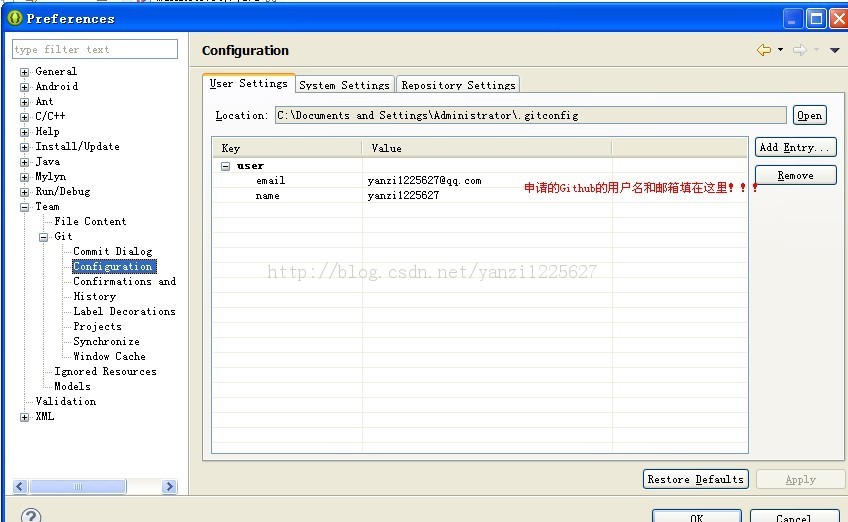The image size is (848, 522).
Task: Click the forward navigation arrow icon
Action: (x=800, y=50)
